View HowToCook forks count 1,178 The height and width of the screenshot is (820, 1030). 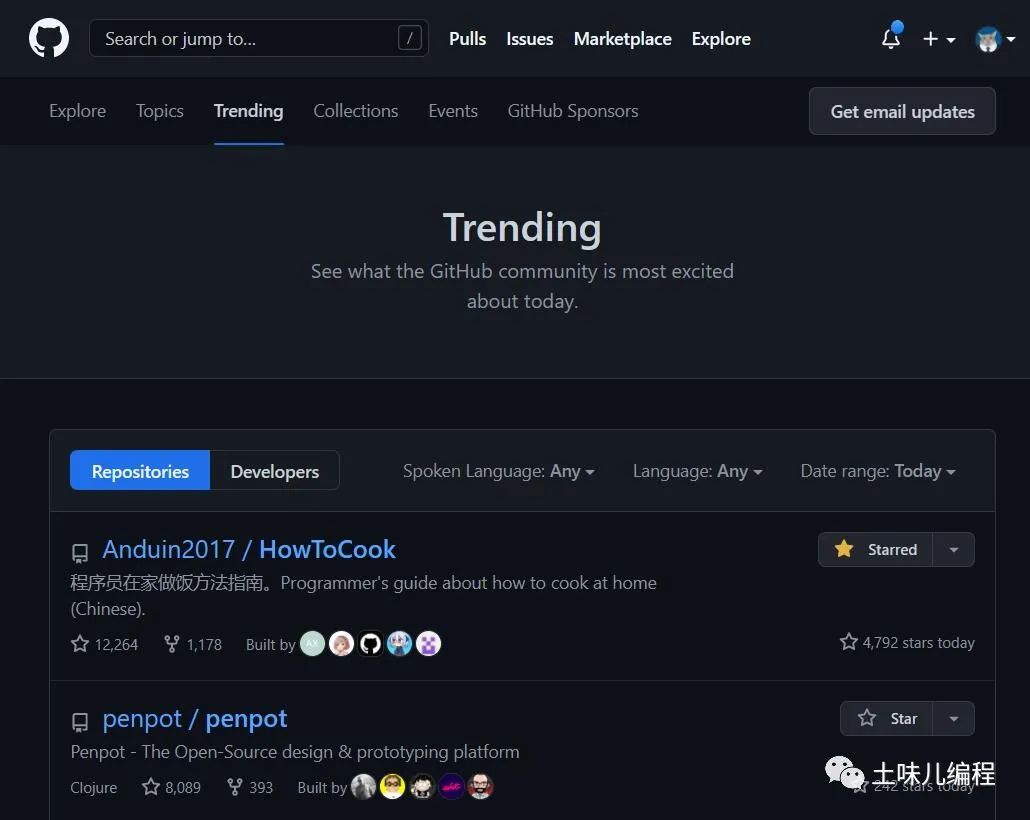click(192, 644)
